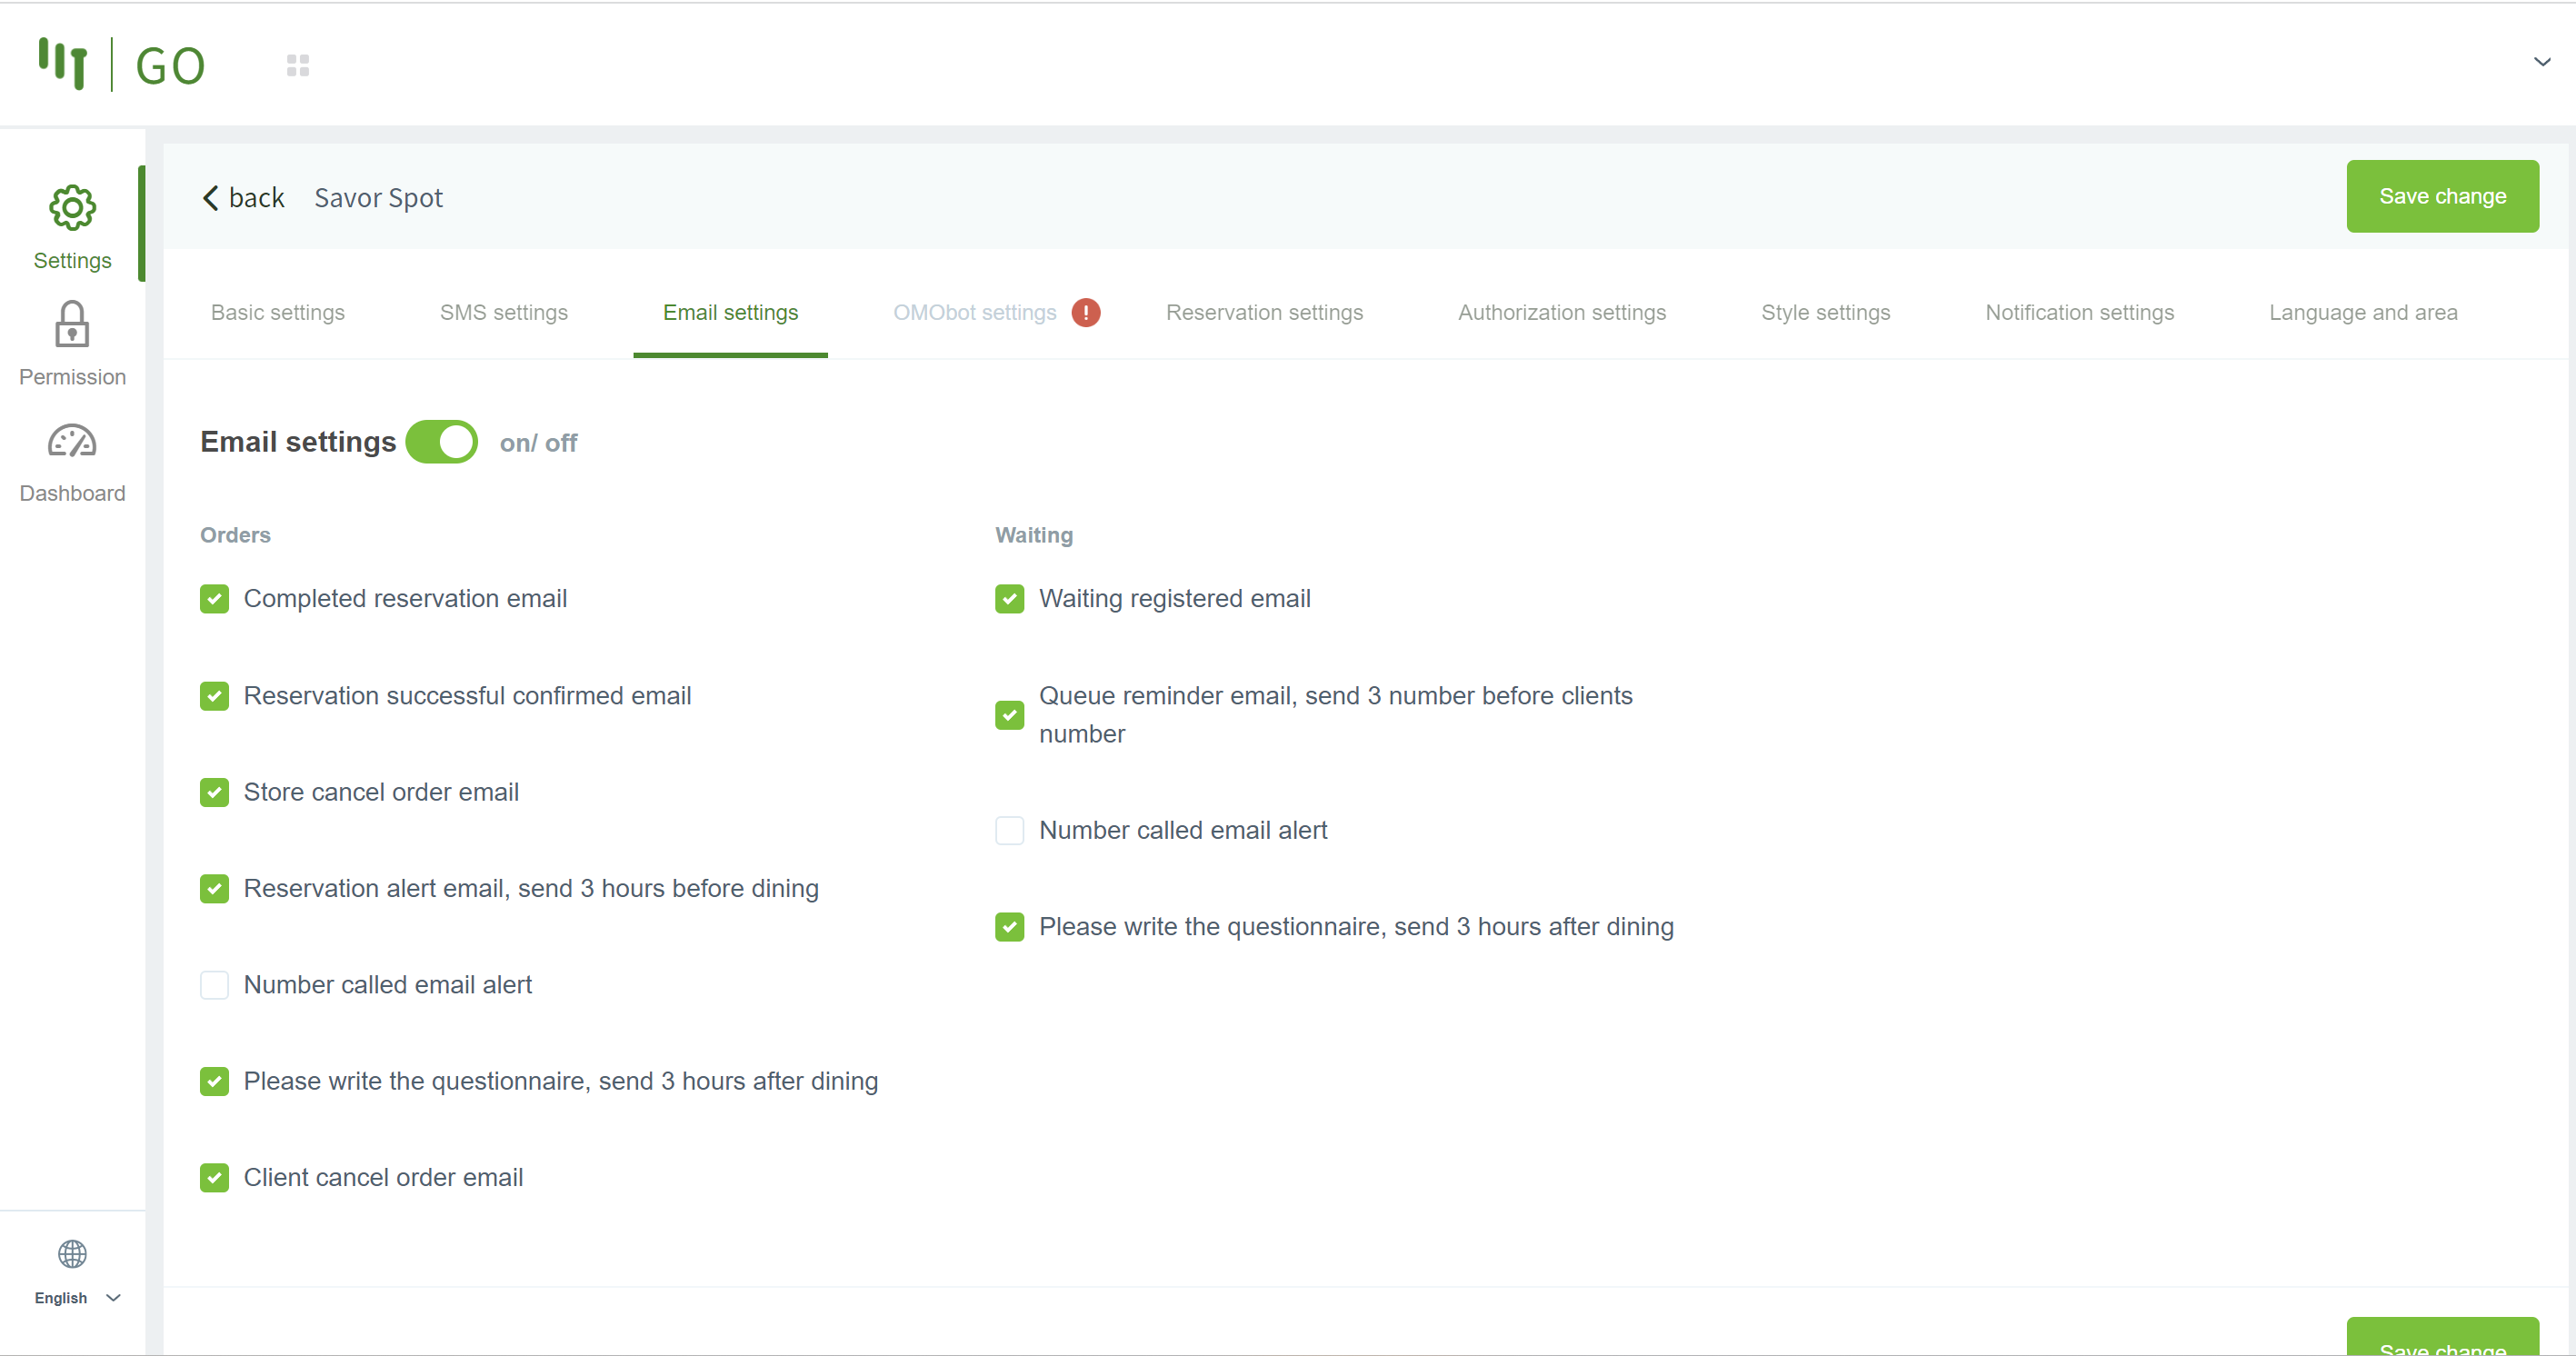Uncheck Client cancel order email
This screenshot has width=2576, height=1356.
[x=214, y=1177]
